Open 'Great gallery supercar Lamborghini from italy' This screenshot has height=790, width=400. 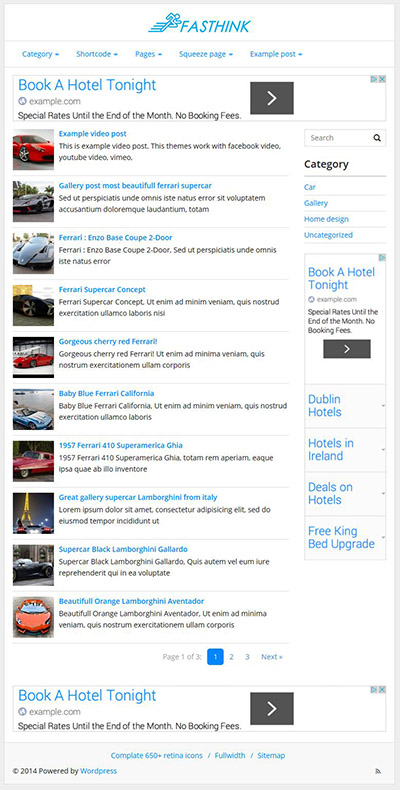[138, 497]
